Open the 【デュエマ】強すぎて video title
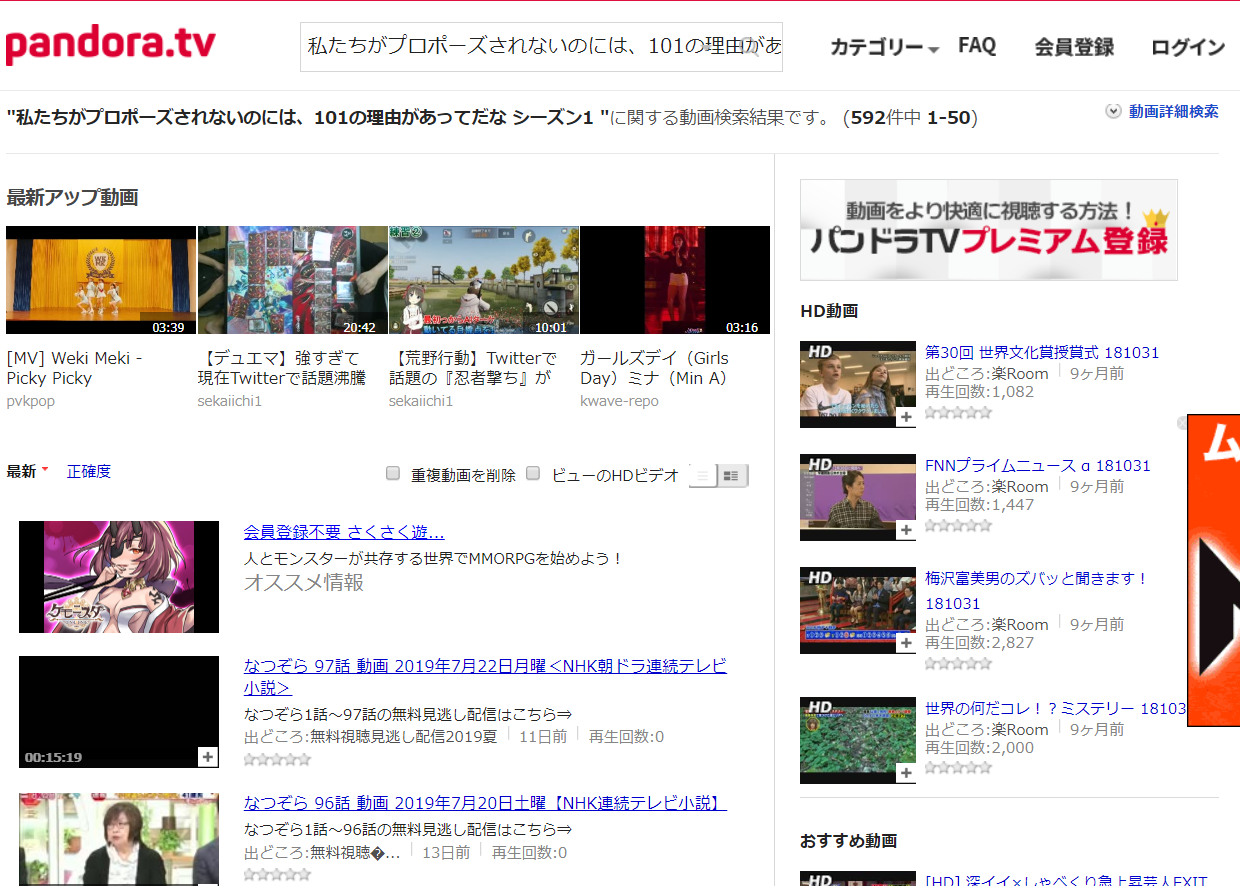The image size is (1240, 886). (282, 368)
